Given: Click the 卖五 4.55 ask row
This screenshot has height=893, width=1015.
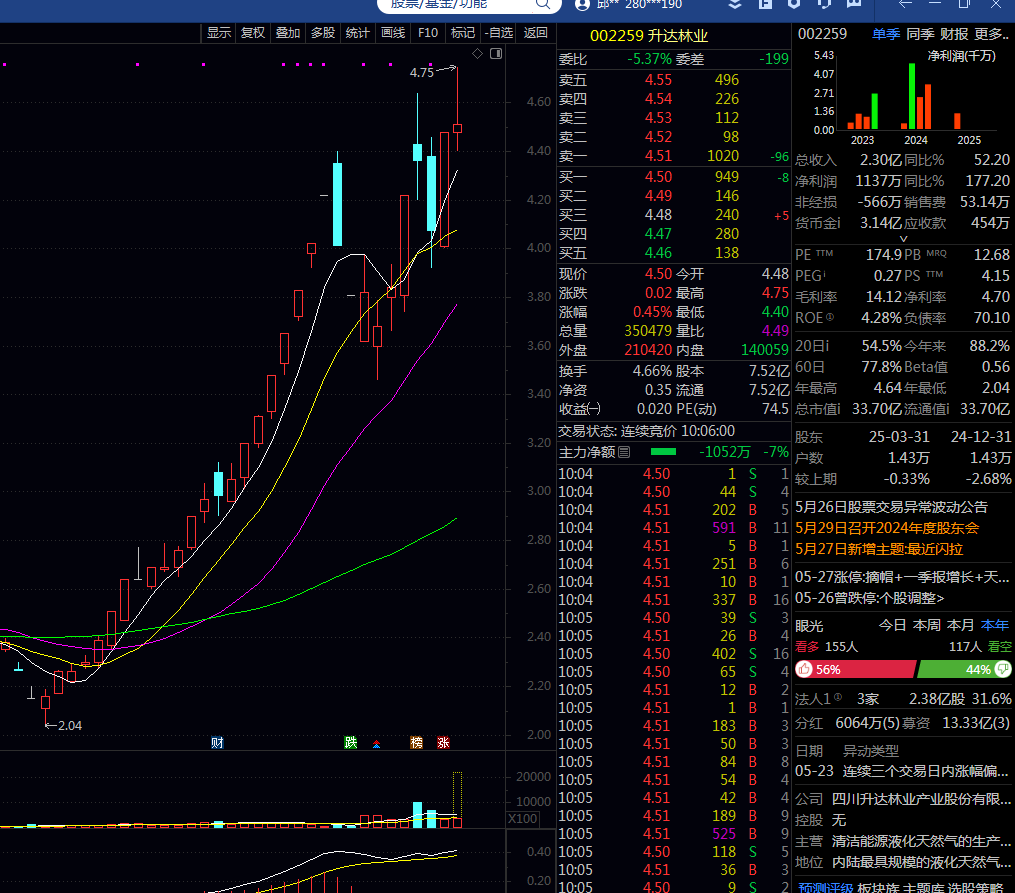Looking at the screenshot, I should pyautogui.click(x=674, y=80).
